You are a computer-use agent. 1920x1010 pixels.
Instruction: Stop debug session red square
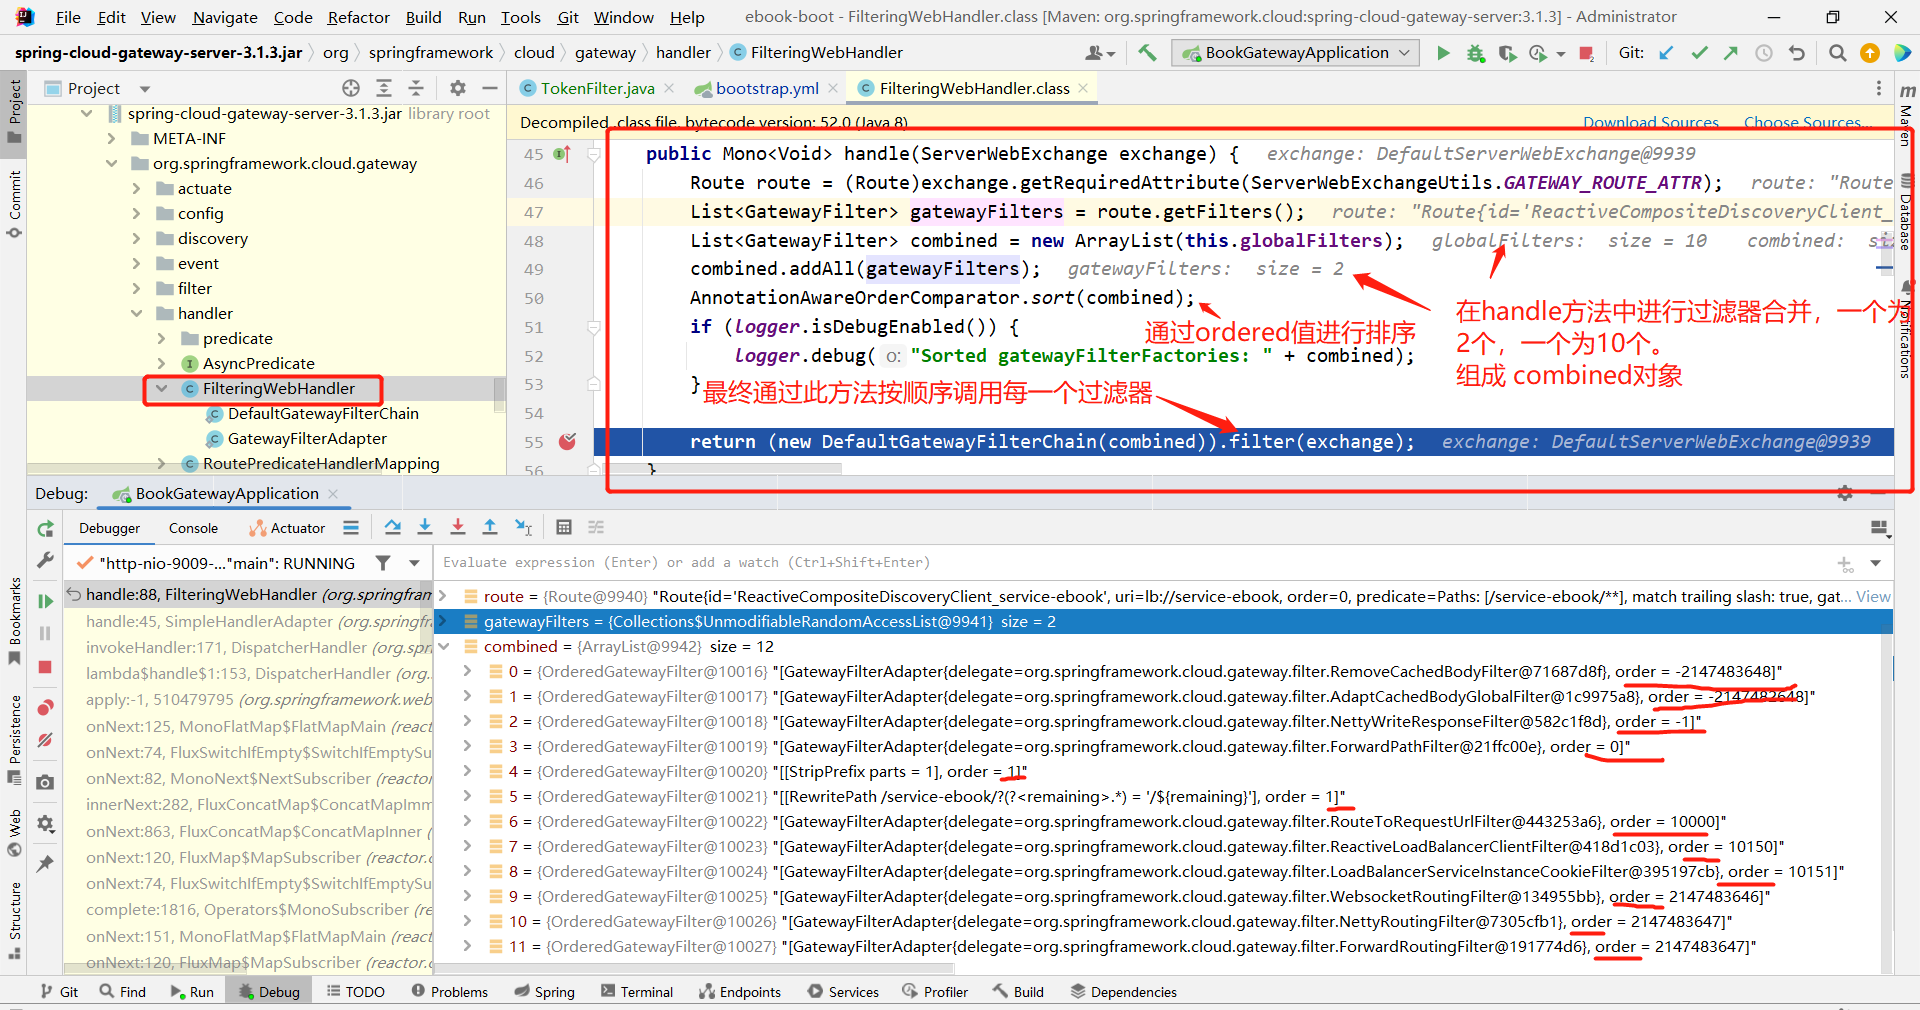point(45,667)
